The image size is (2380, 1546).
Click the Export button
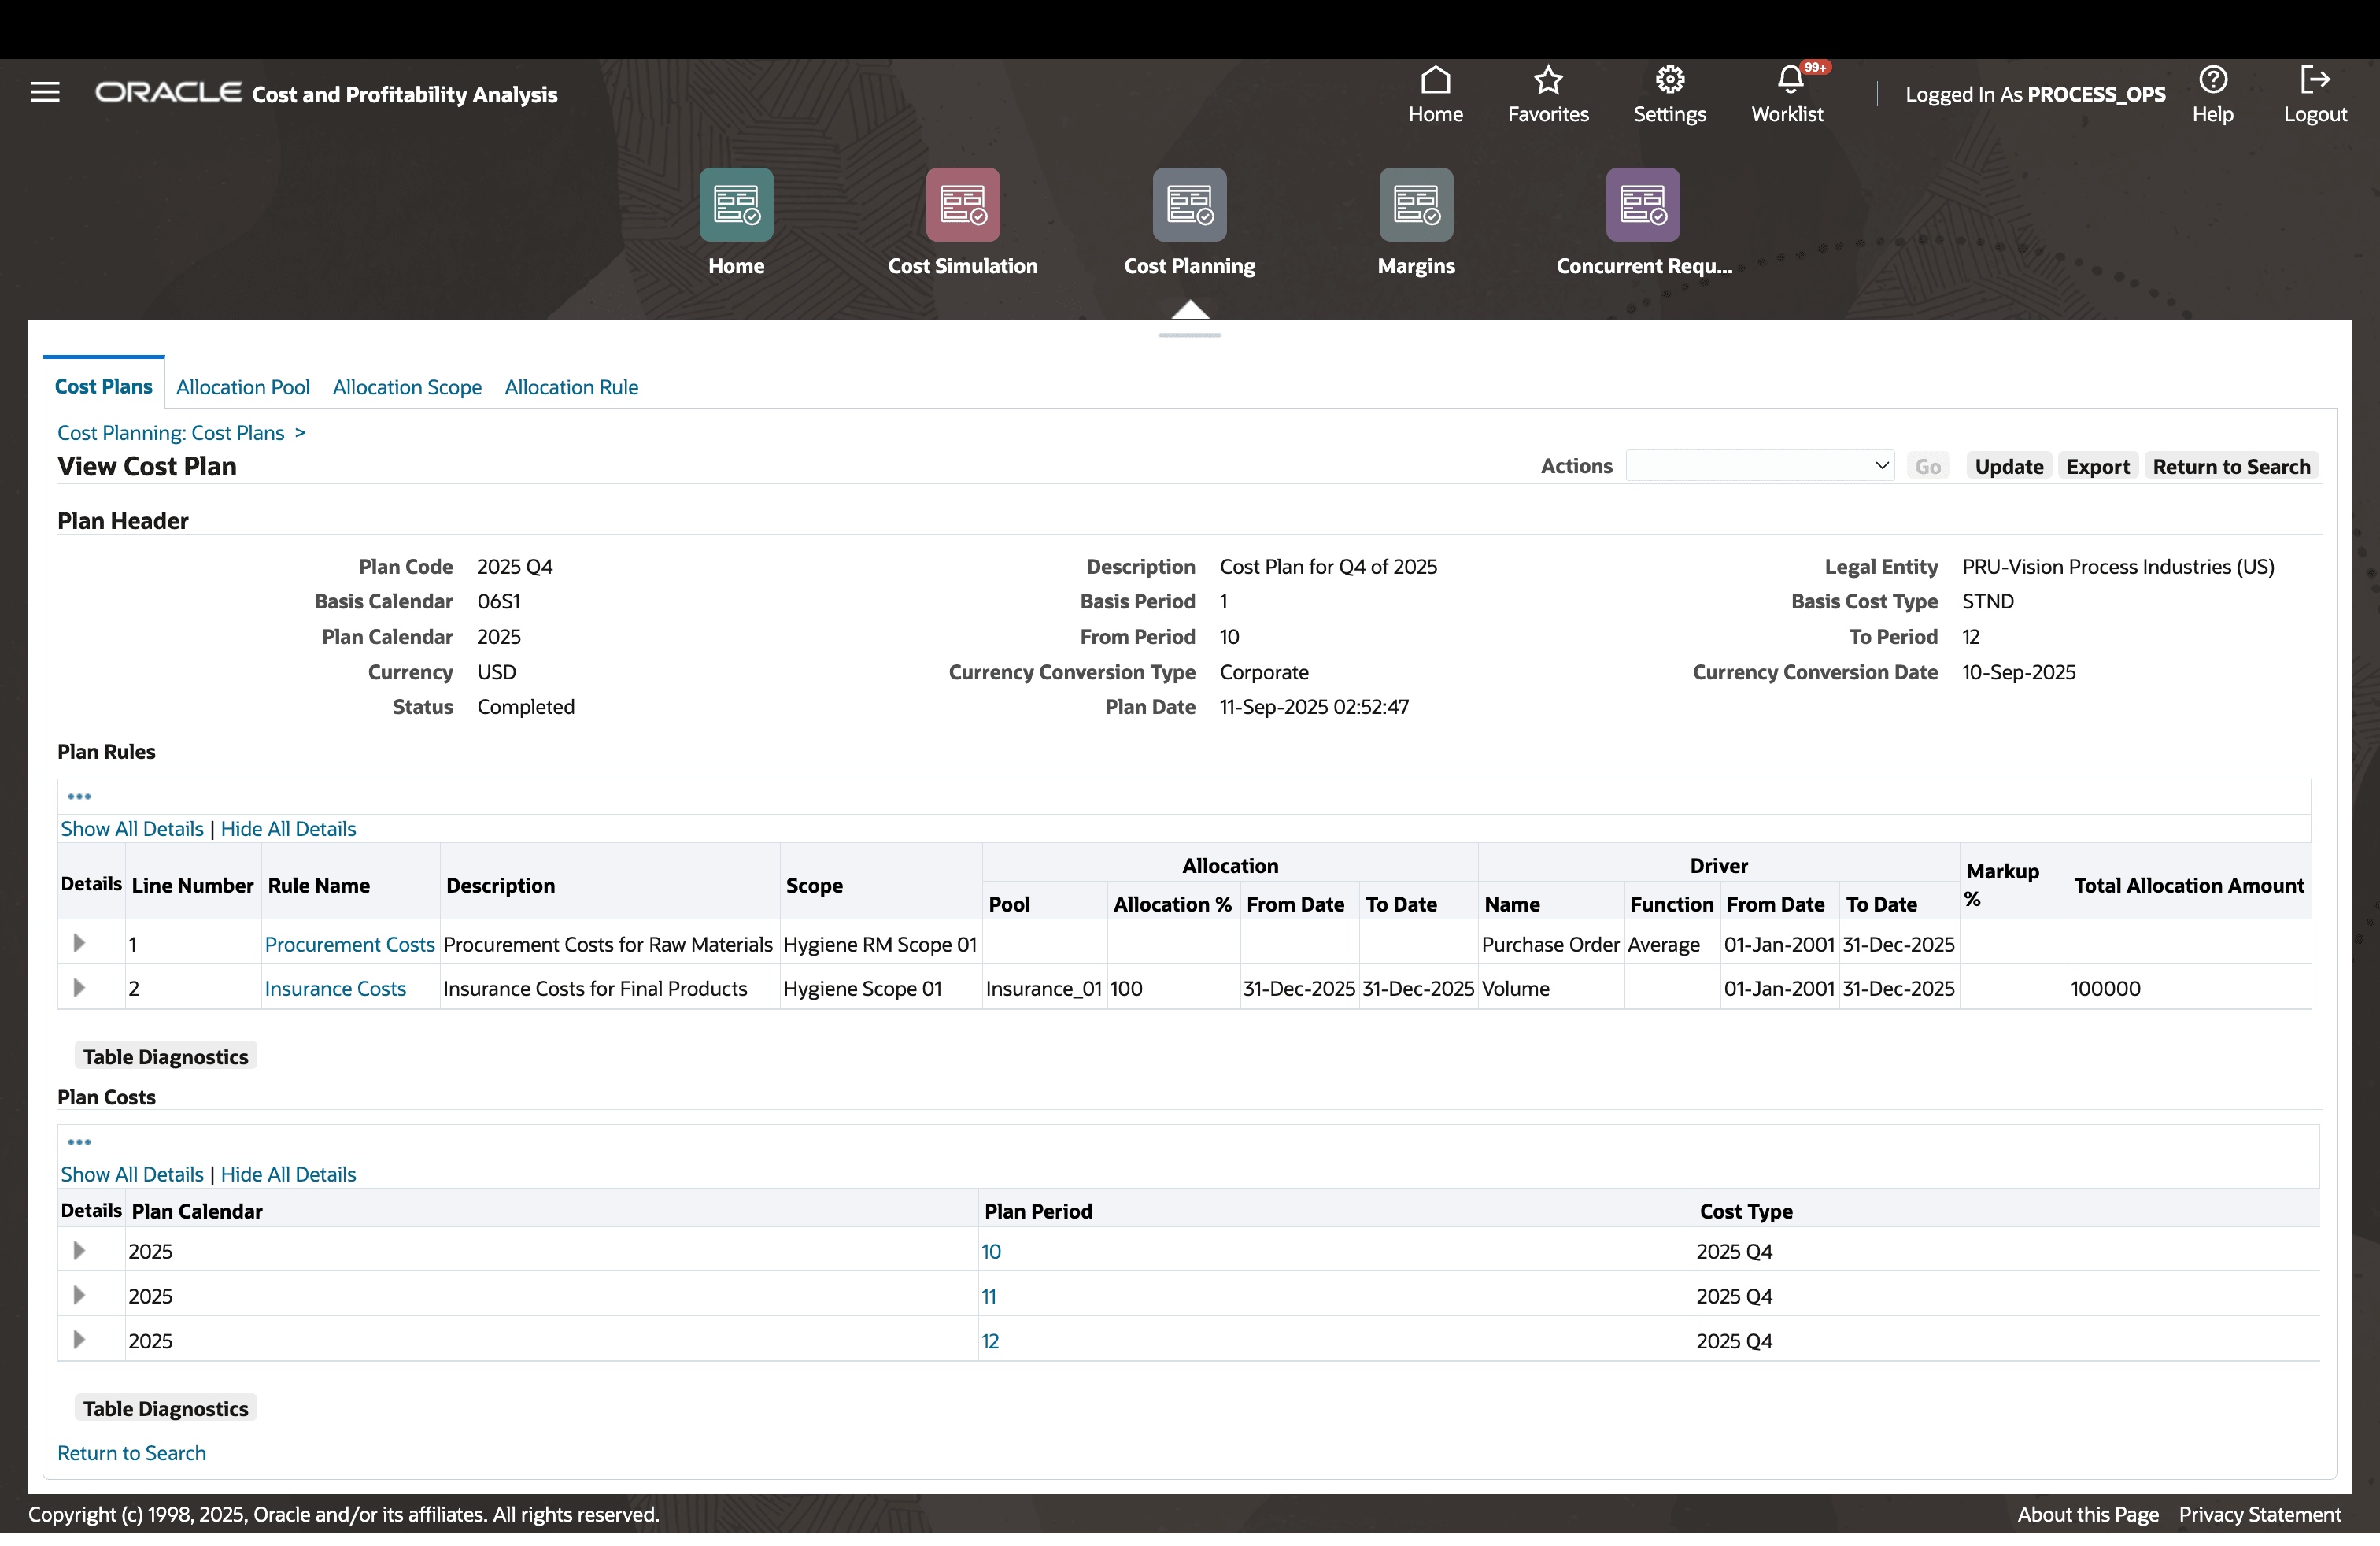2097,466
